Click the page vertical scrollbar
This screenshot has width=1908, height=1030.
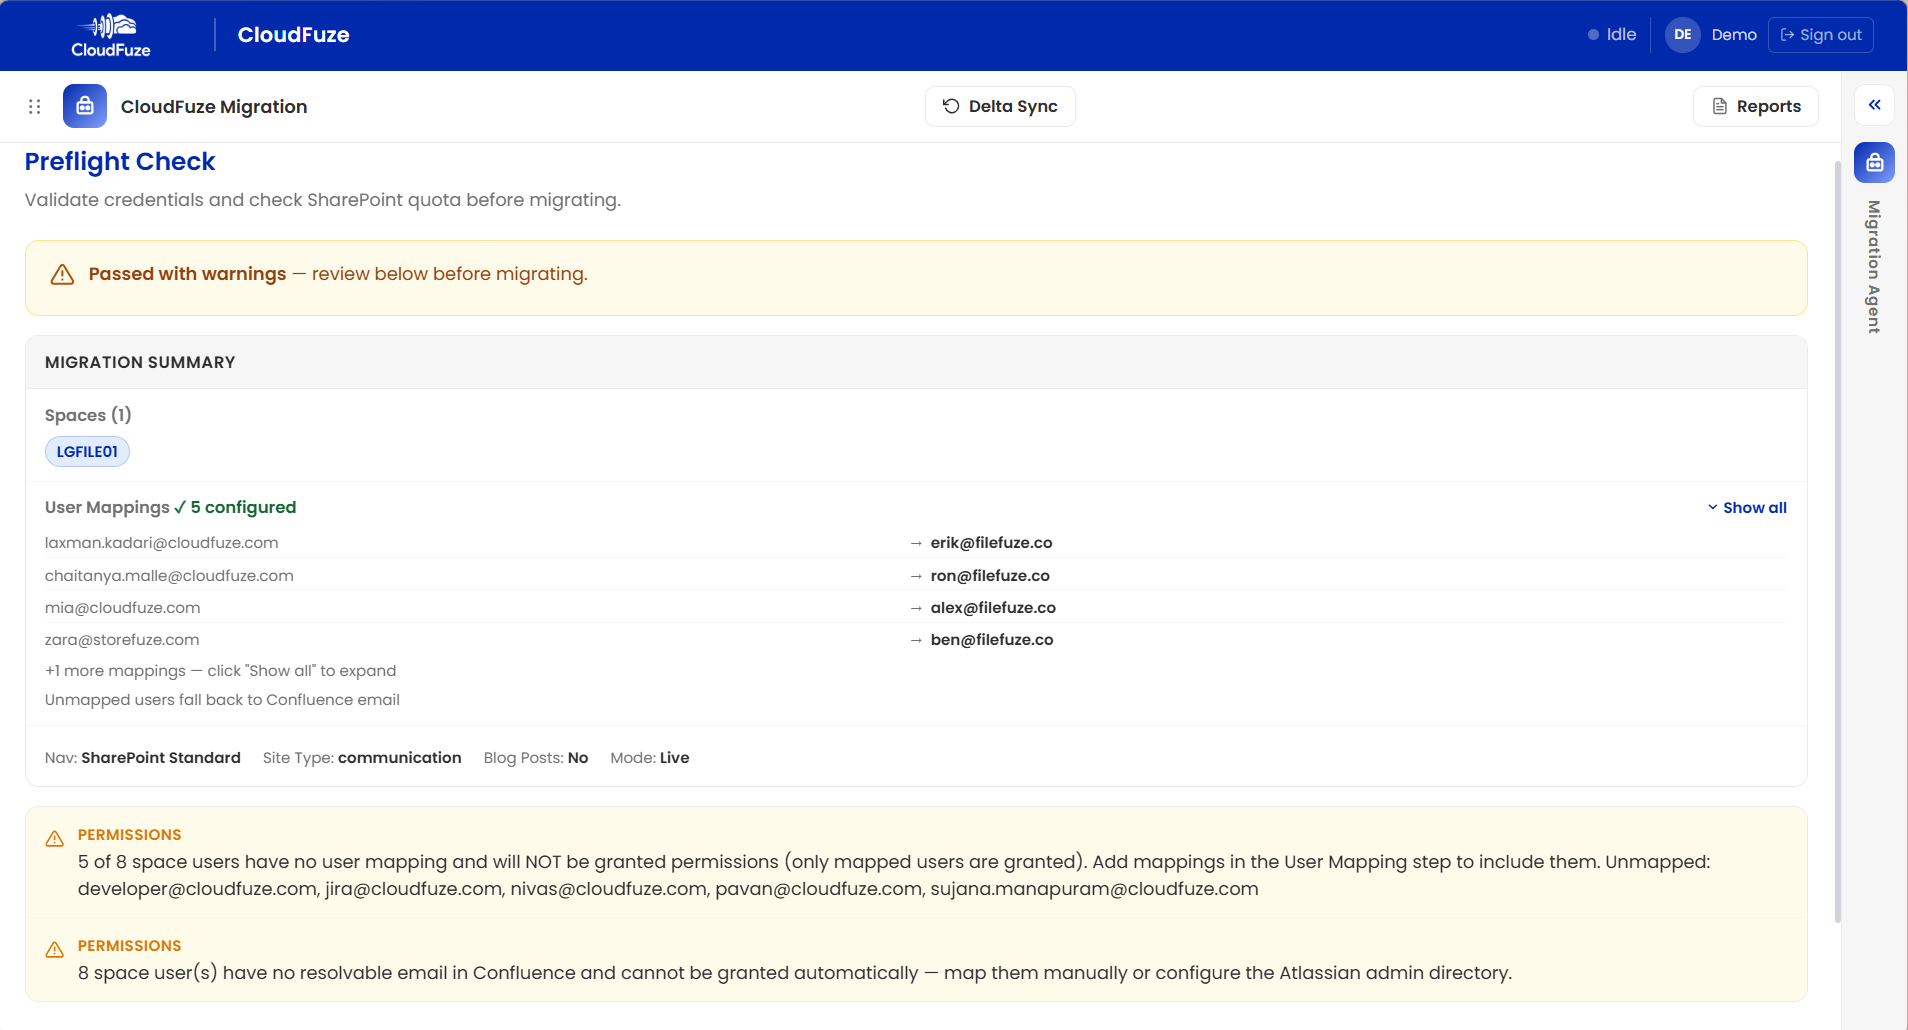(x=1838, y=540)
